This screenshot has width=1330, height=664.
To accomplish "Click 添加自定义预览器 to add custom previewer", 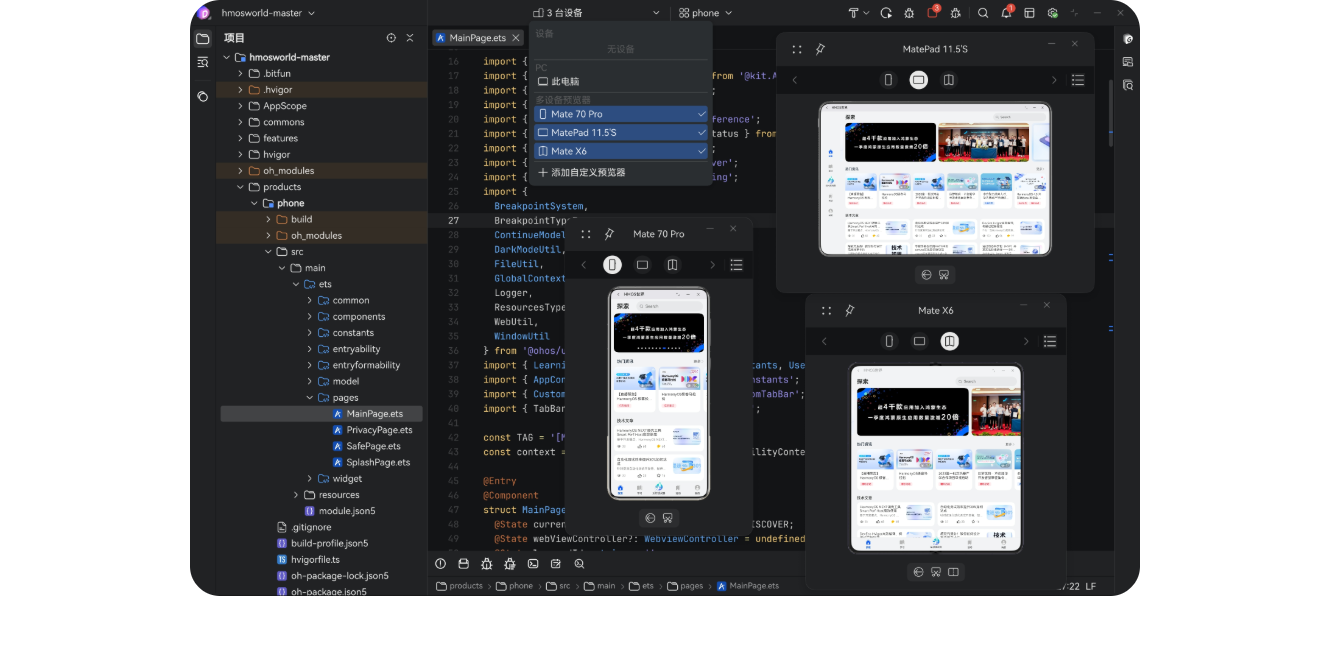I will point(587,172).
